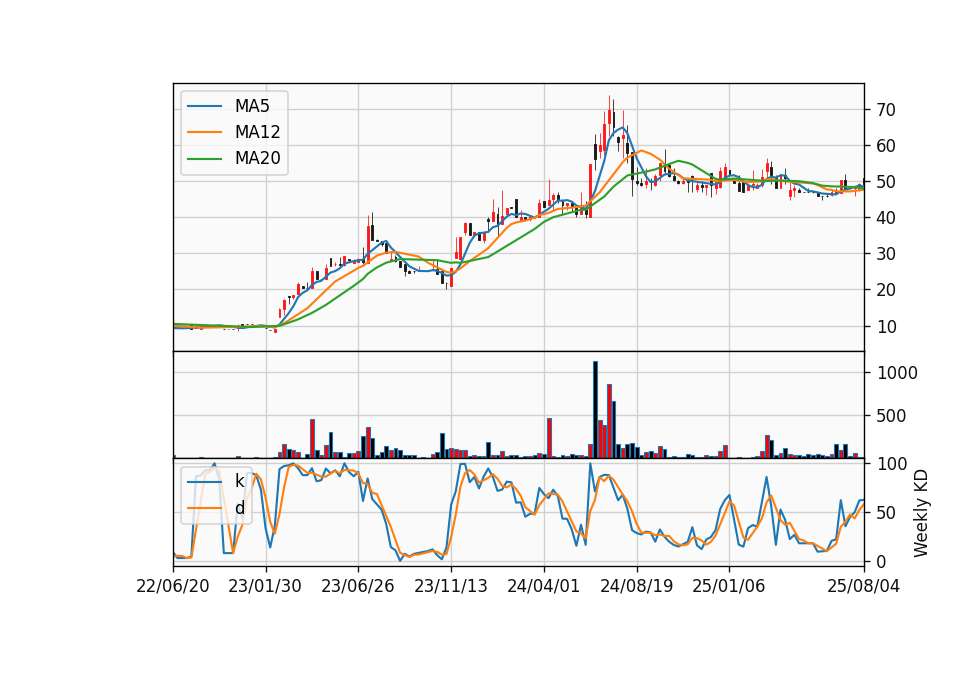Click the 22/06/20 date tick label
Screen dimensions: 960x690
tap(173, 586)
